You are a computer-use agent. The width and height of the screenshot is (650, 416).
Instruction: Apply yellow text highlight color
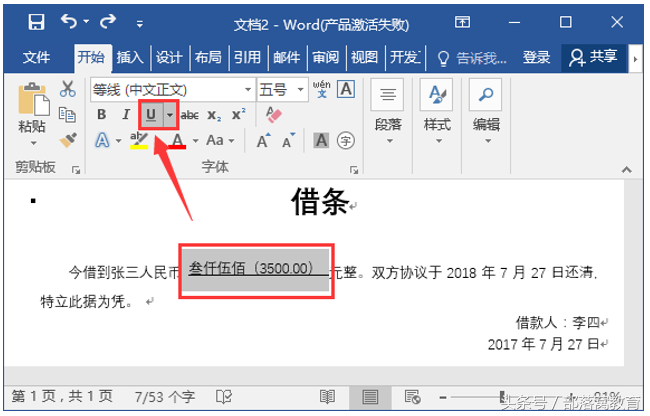click(x=139, y=140)
